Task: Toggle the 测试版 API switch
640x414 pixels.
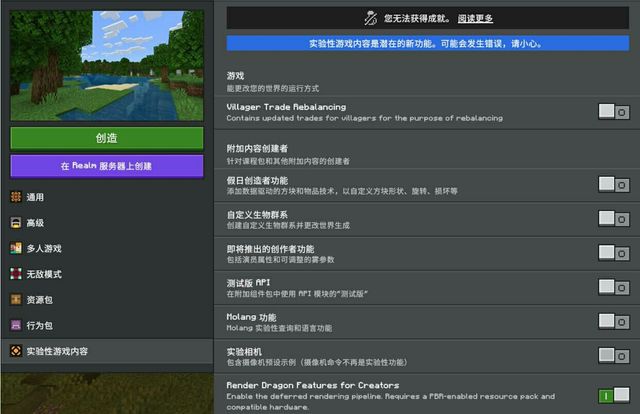Action: pos(613,287)
